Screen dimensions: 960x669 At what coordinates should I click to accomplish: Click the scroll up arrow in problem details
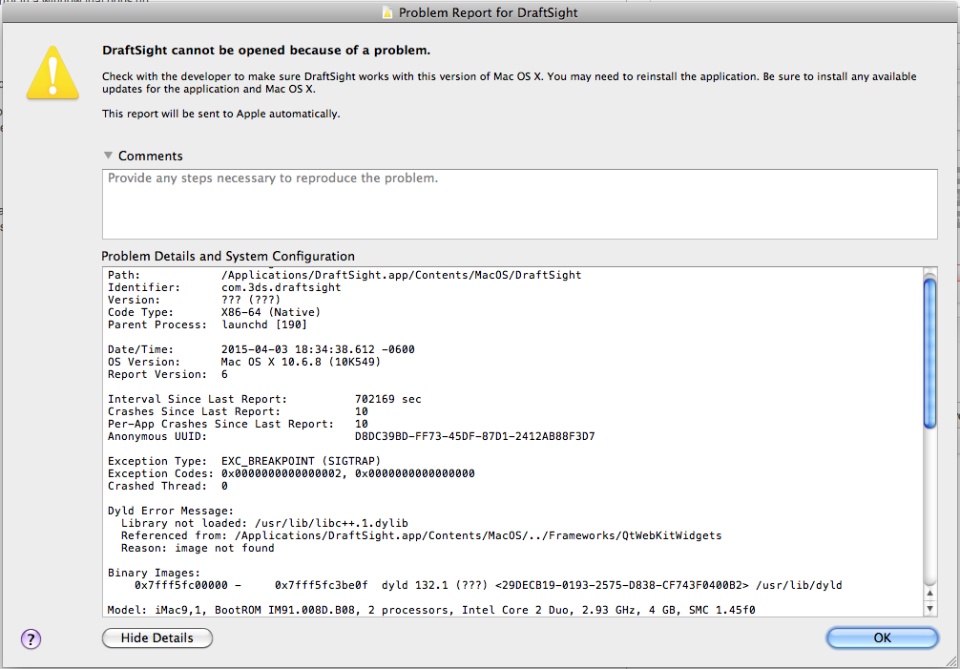pyautogui.click(x=929, y=594)
